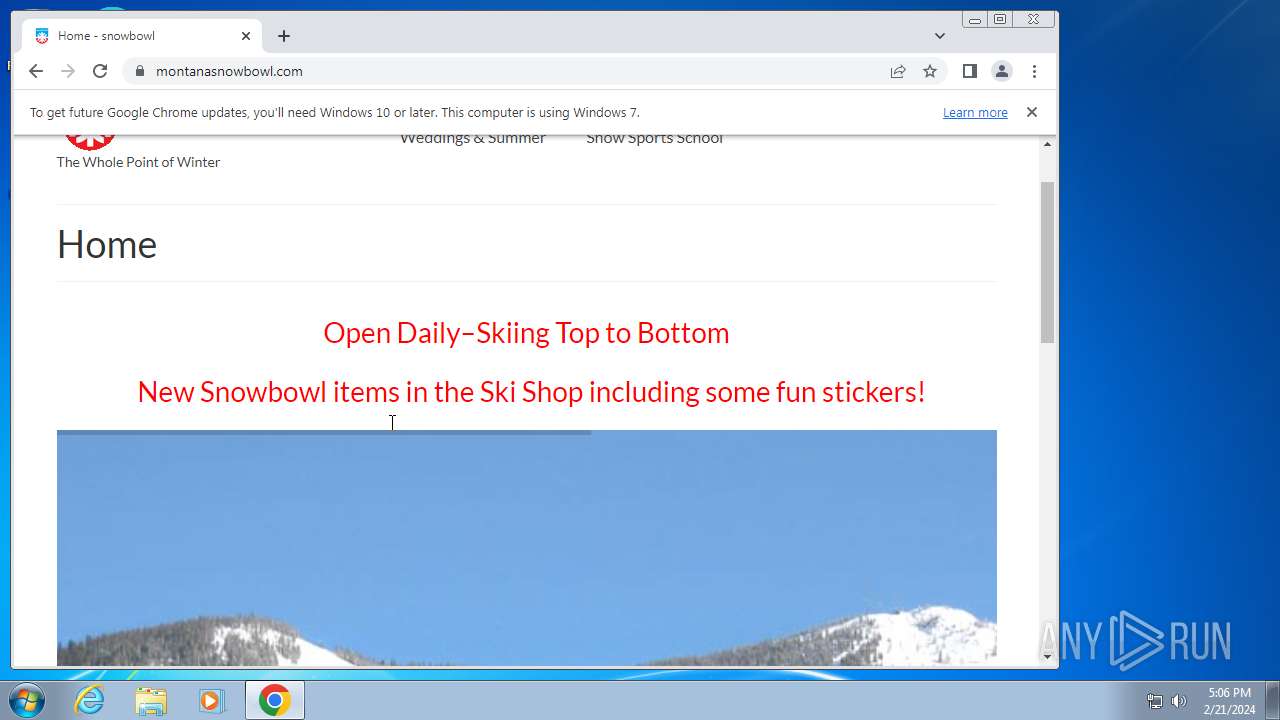Click the Snowbowl red logo
Viewport: 1280px width, 720px height.
point(90,142)
